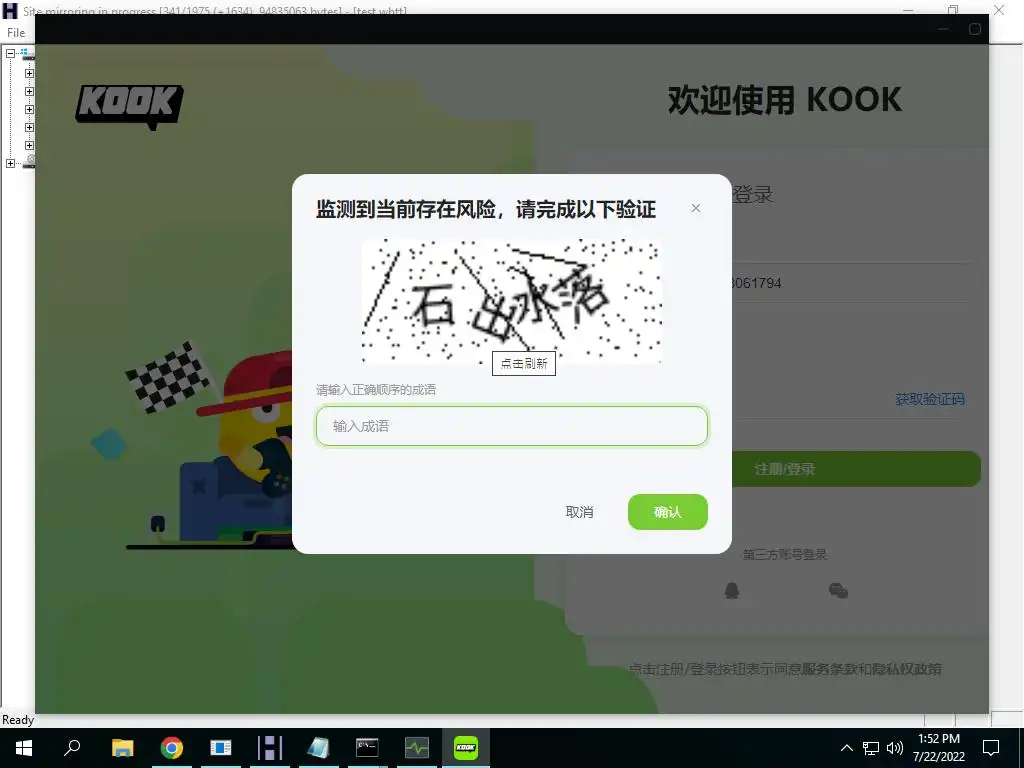1024x768 pixels.
Task: Click the KOOK logo
Action: pos(129,107)
